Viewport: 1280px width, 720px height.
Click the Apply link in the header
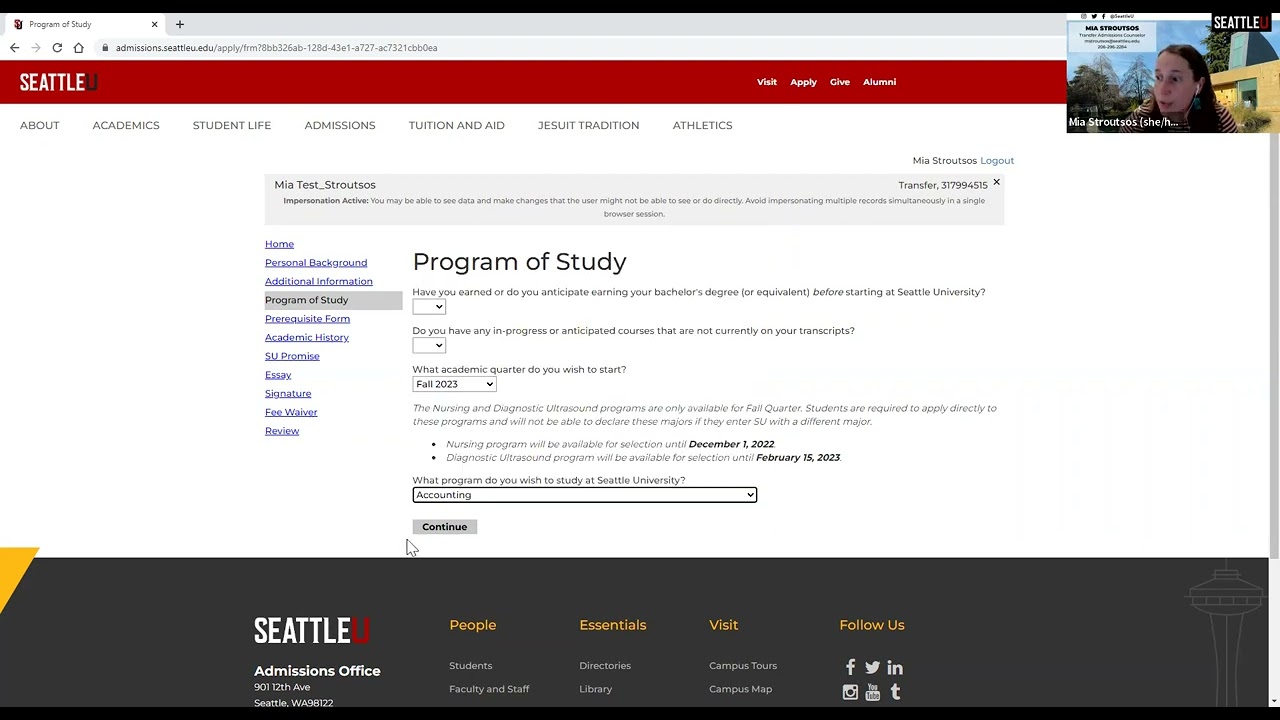[x=804, y=82]
